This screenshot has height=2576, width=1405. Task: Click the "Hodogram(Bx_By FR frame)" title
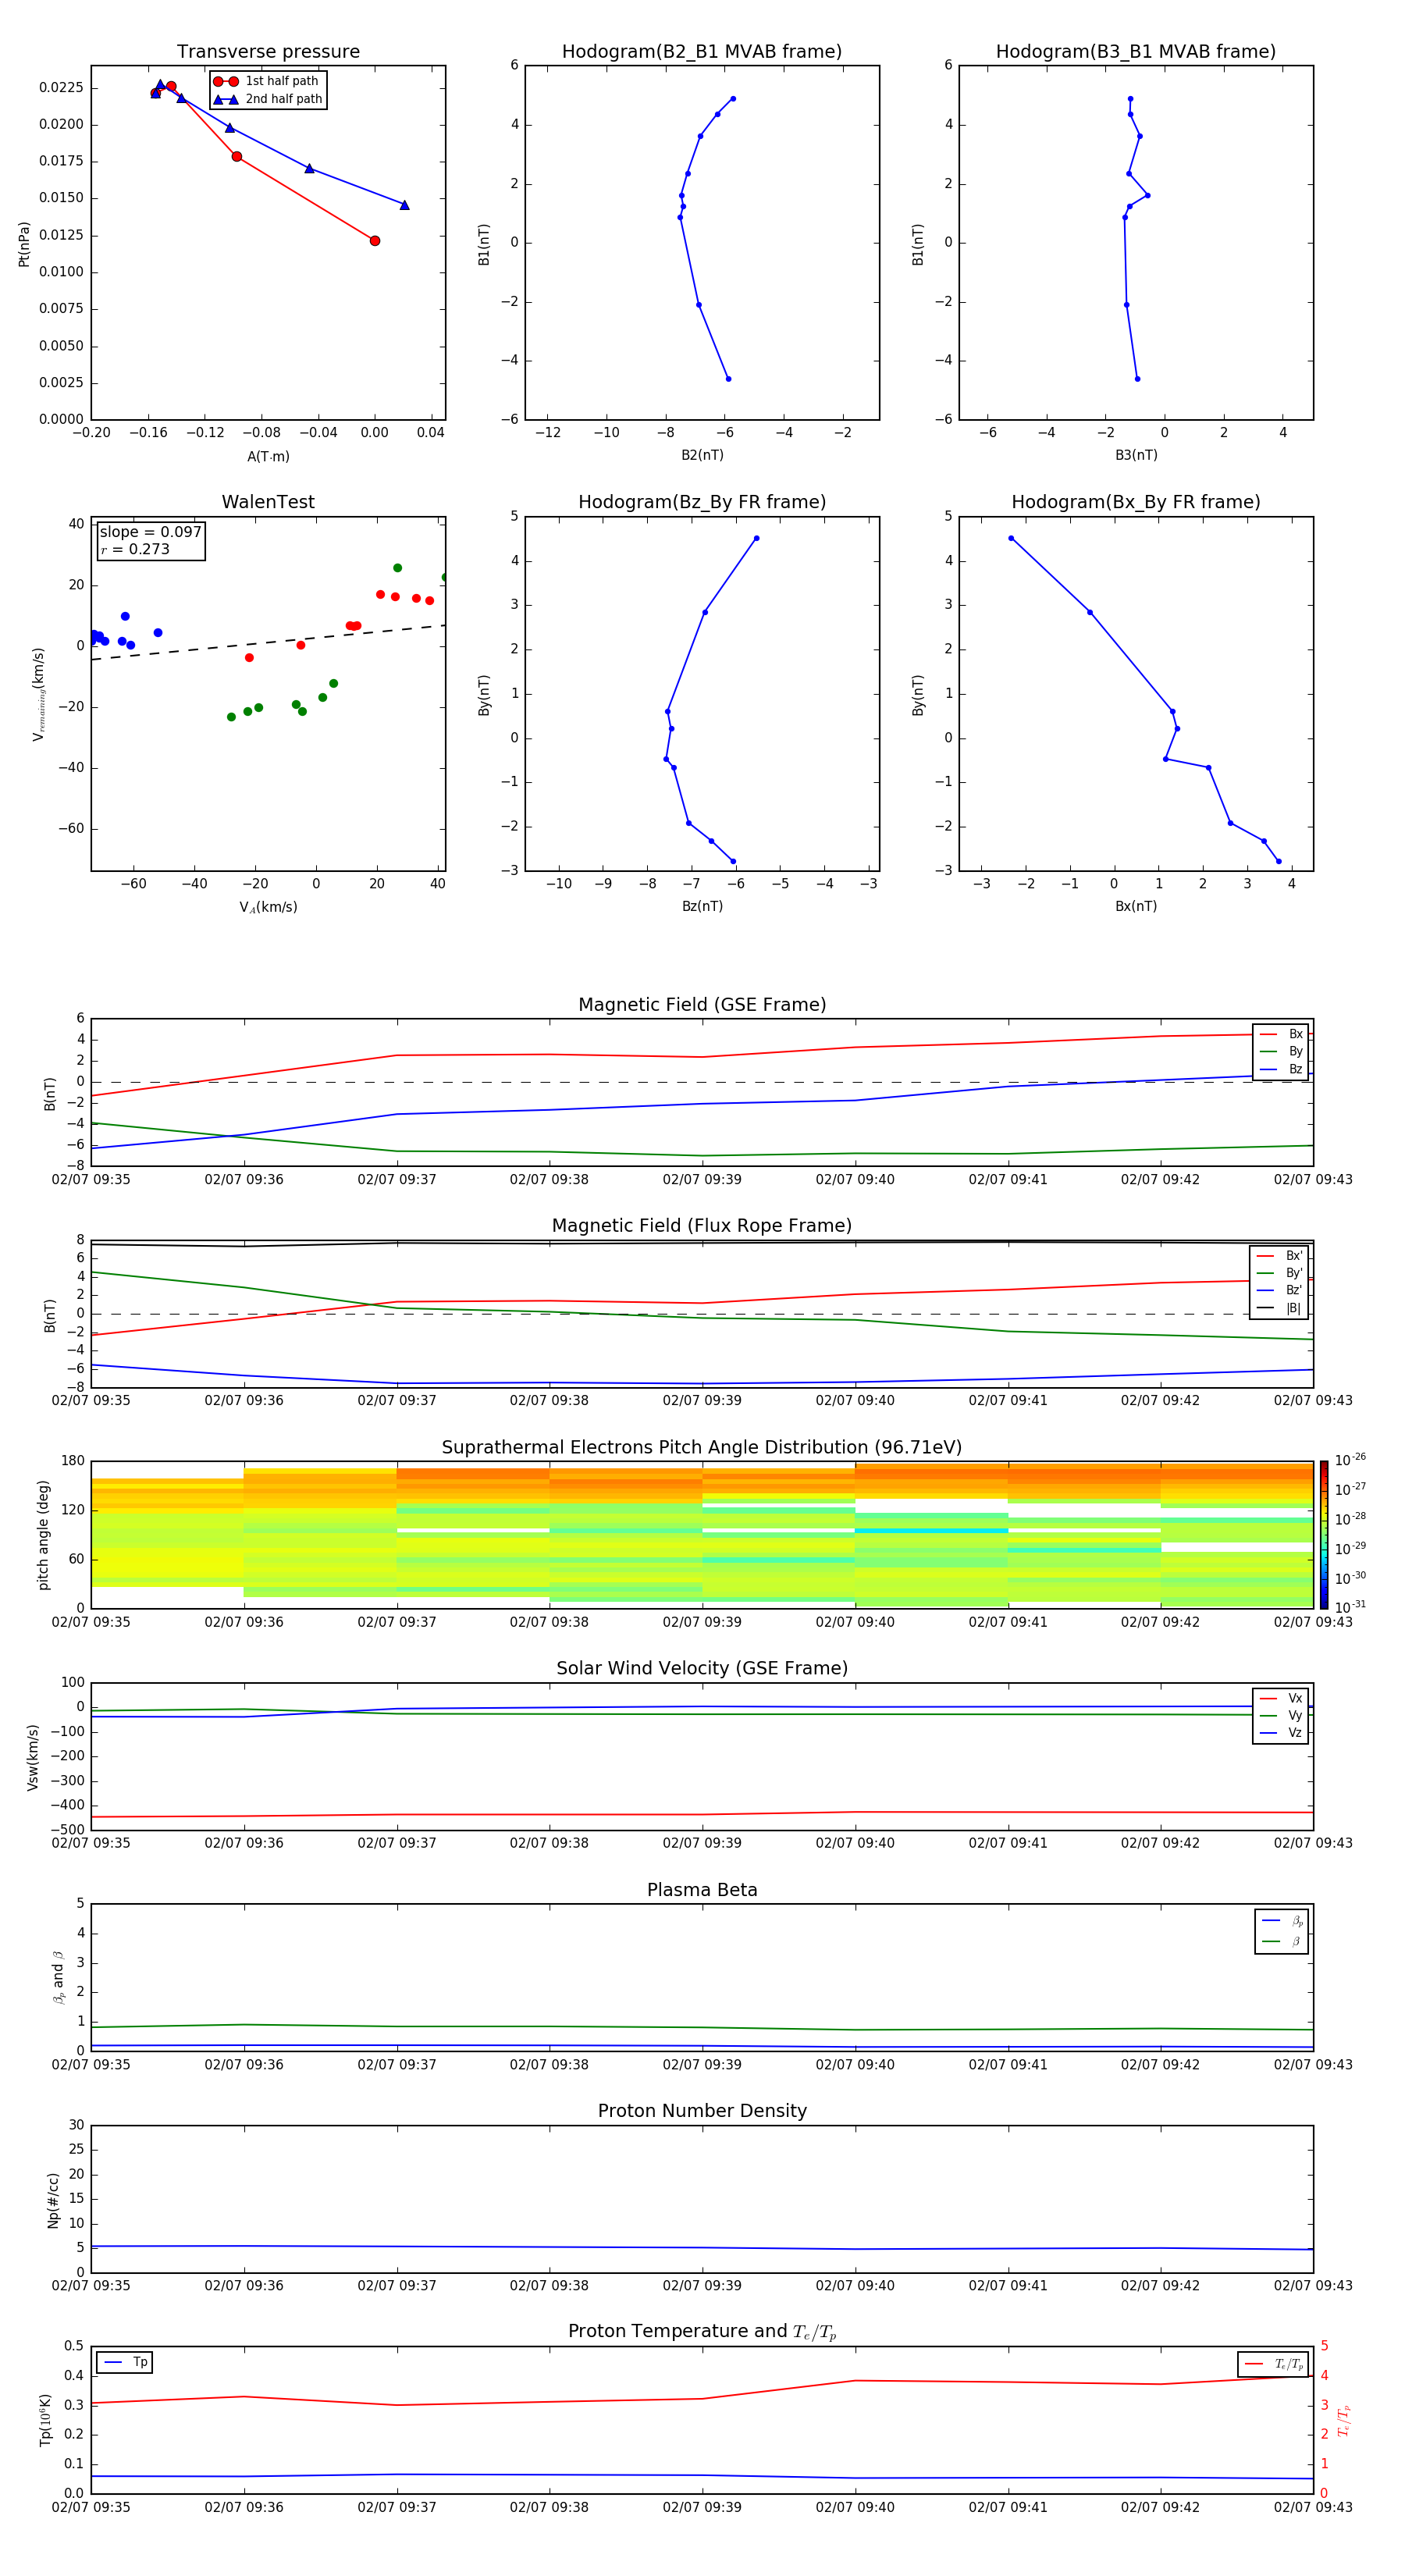click(1136, 502)
